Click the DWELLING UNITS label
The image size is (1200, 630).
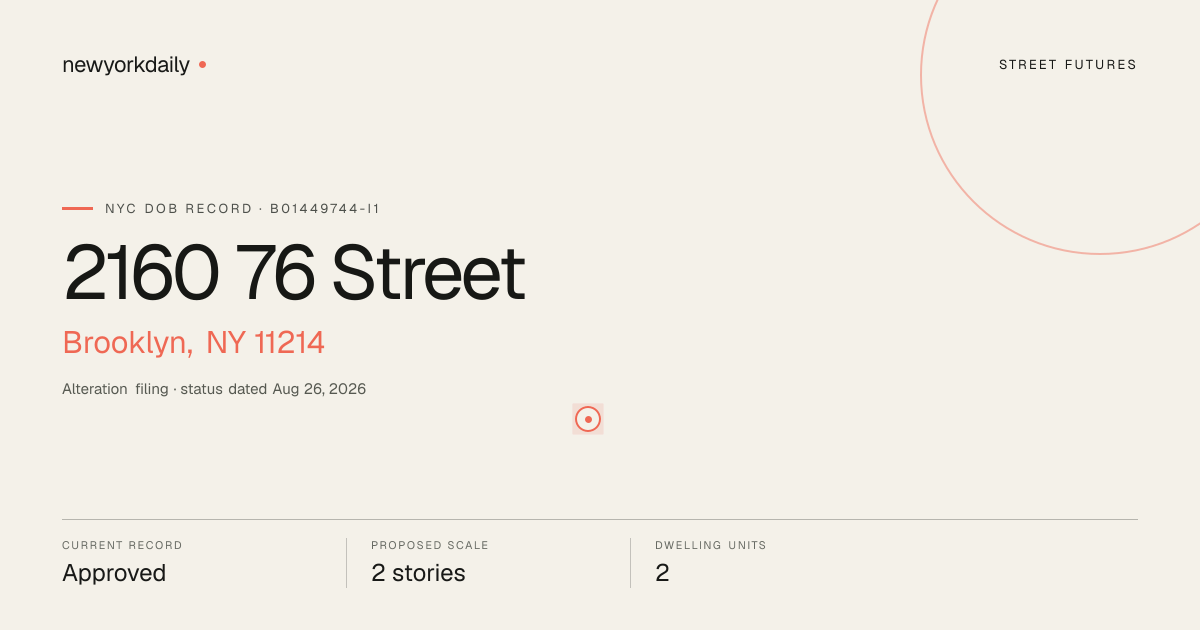click(x=711, y=546)
